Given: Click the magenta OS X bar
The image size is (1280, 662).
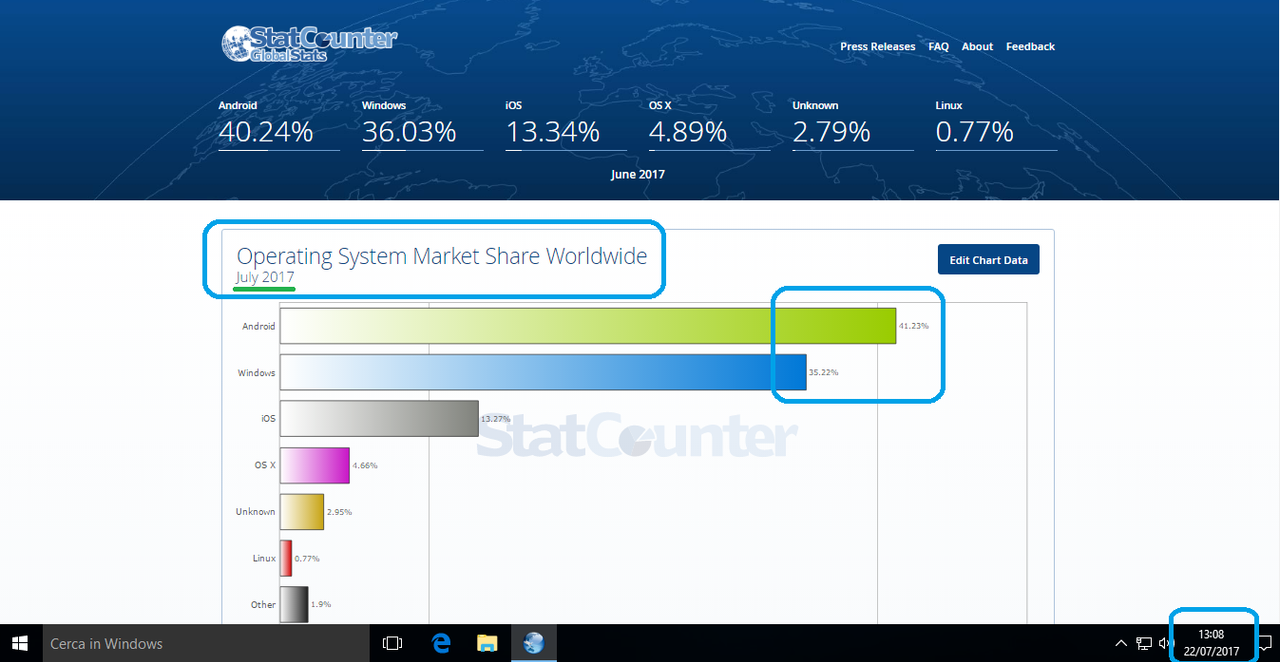Looking at the screenshot, I should tap(315, 465).
